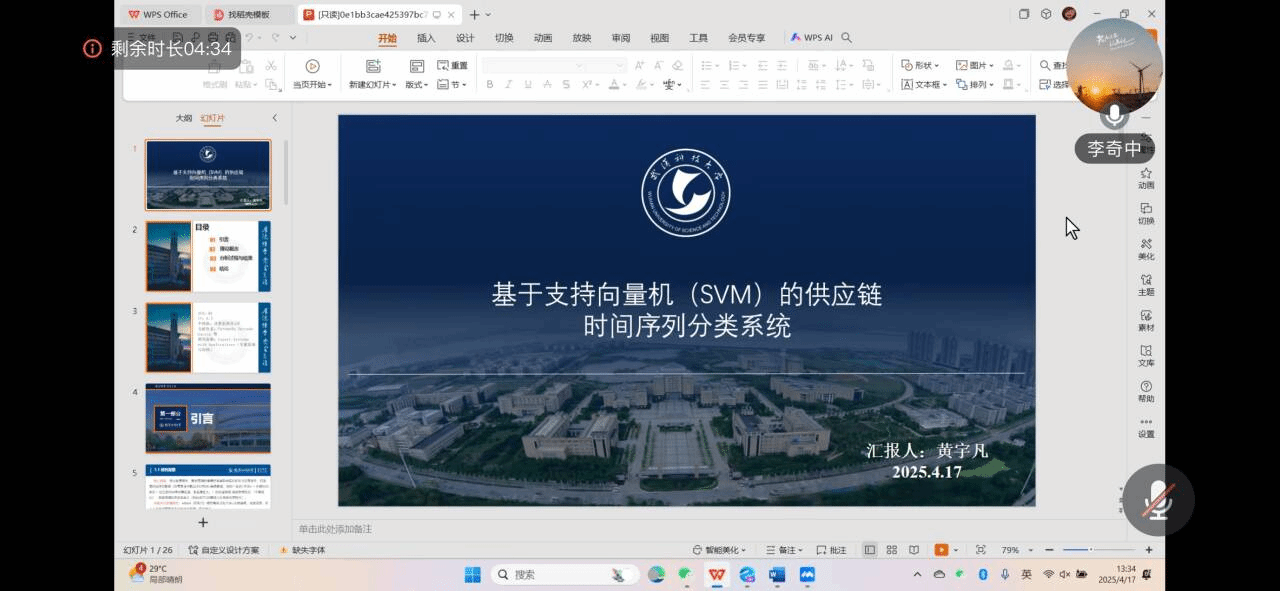This screenshot has height=591, width=1280.
Task: Click the add slide plus below thumbnails
Action: (203, 522)
